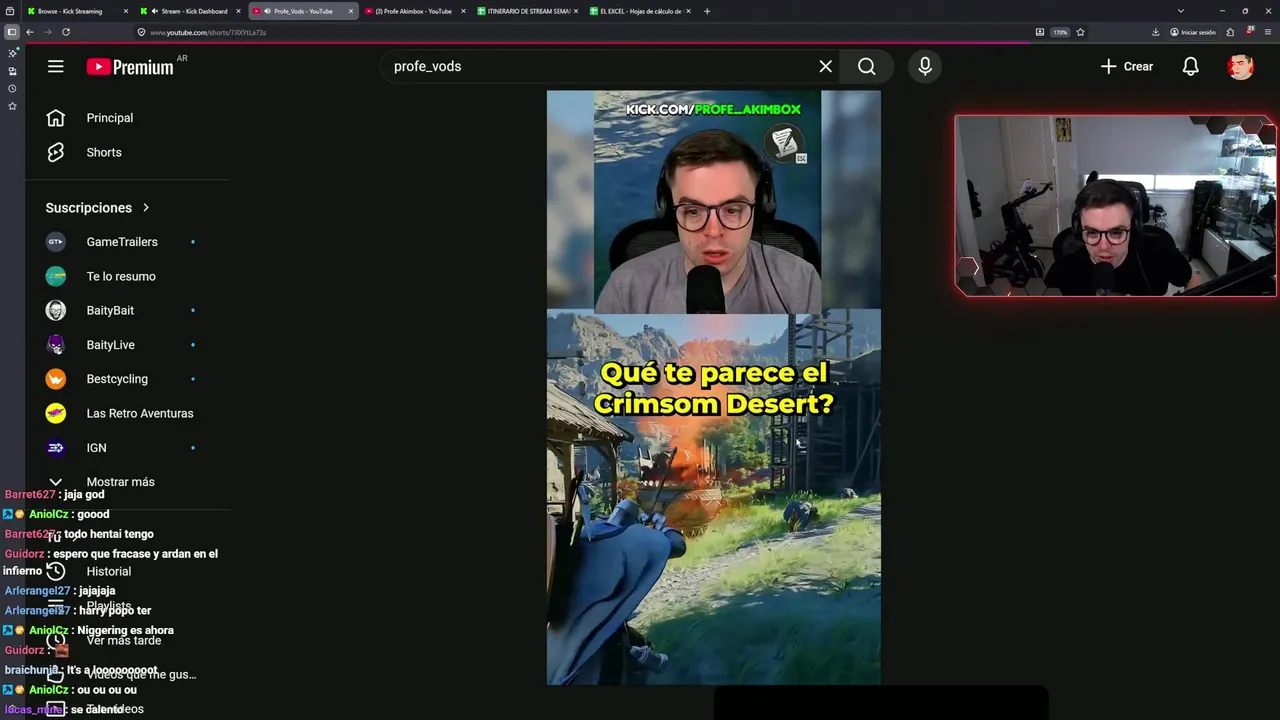Expand Mostrar más subscriptions

(x=120, y=482)
